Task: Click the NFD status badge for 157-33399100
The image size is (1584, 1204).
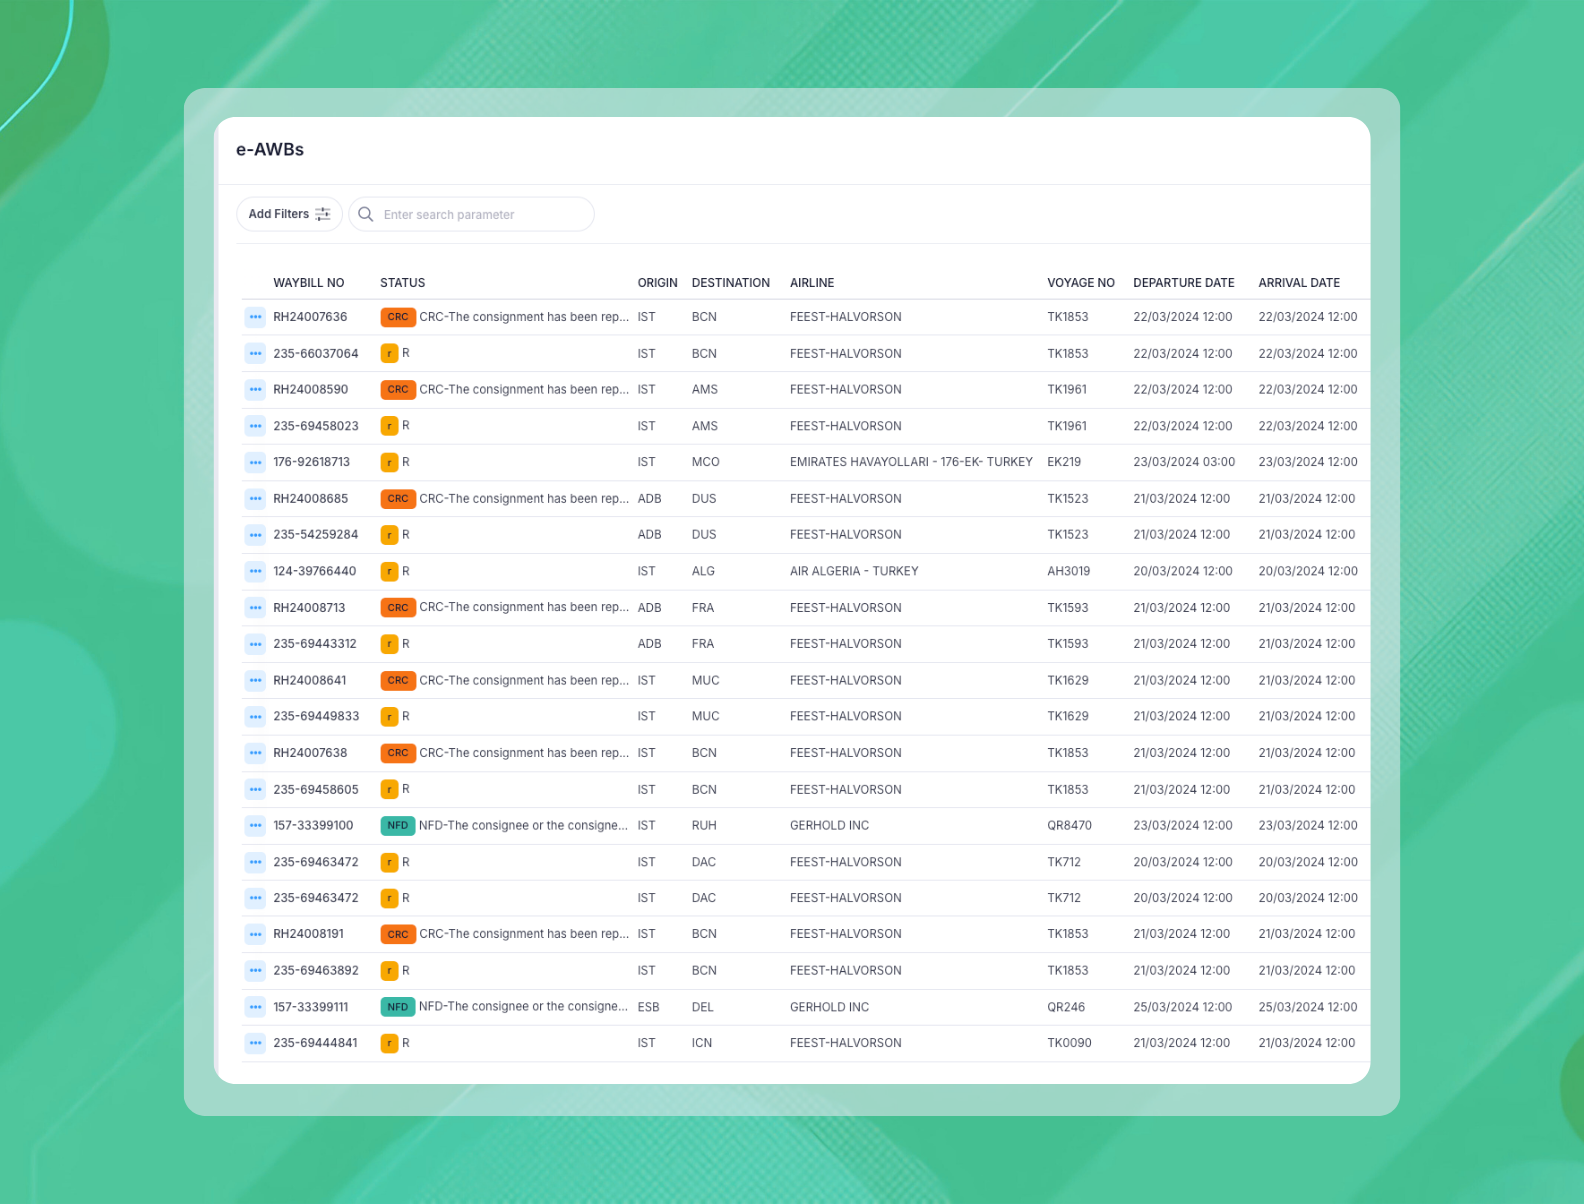Action: pos(398,826)
